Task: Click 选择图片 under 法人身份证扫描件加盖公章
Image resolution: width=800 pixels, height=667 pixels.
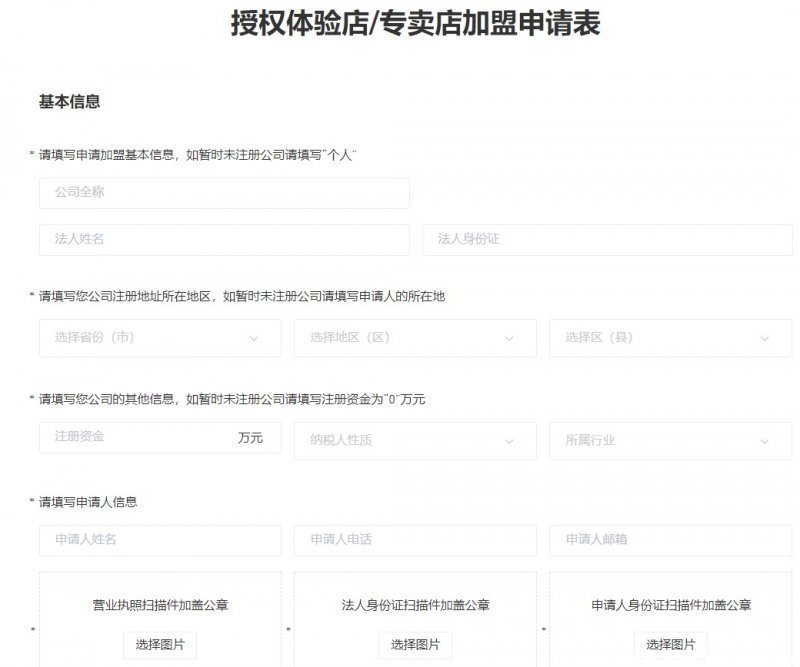Action: coord(415,645)
